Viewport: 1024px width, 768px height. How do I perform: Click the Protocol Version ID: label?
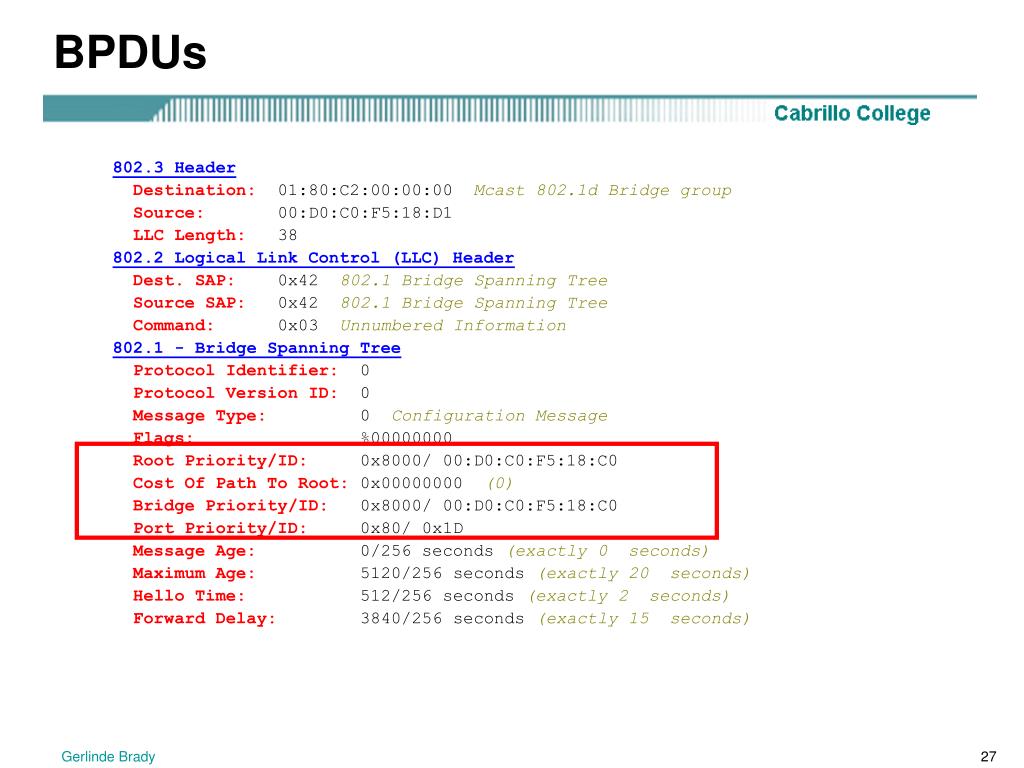coord(236,393)
